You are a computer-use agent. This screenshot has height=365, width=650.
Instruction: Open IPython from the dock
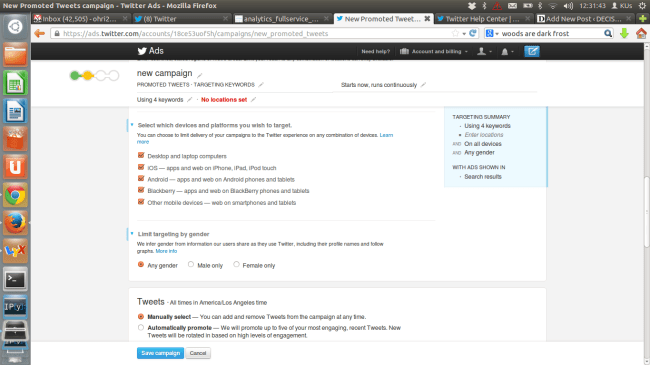tap(15, 307)
